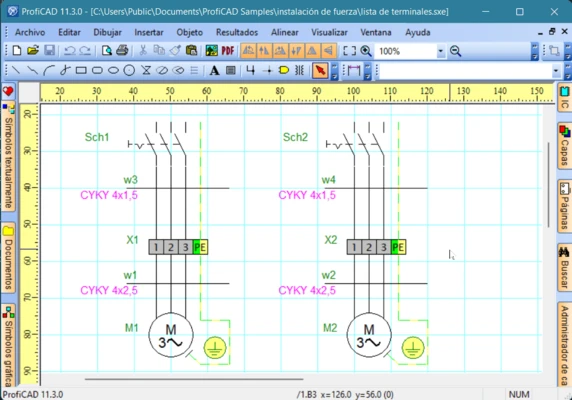The height and width of the screenshot is (400, 572).
Task: Open the Objeto menu
Action: [189, 32]
